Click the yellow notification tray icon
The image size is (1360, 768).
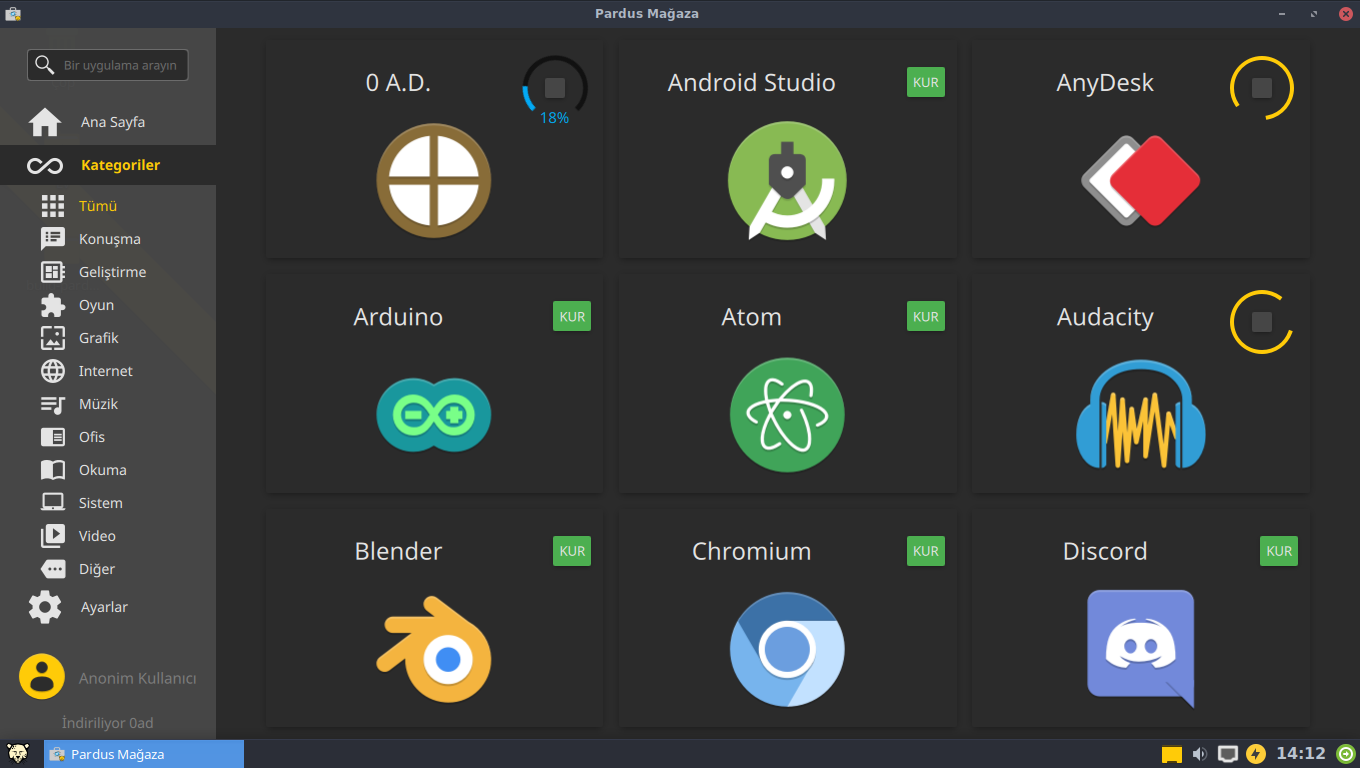coord(1171,754)
